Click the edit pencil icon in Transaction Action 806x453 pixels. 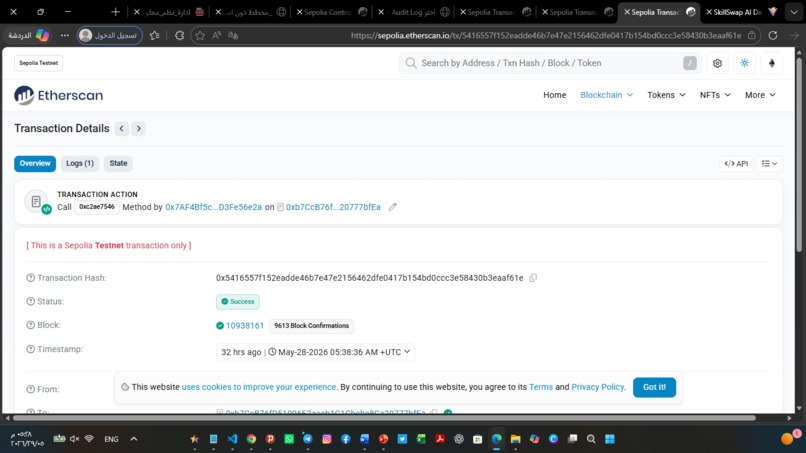tap(392, 207)
